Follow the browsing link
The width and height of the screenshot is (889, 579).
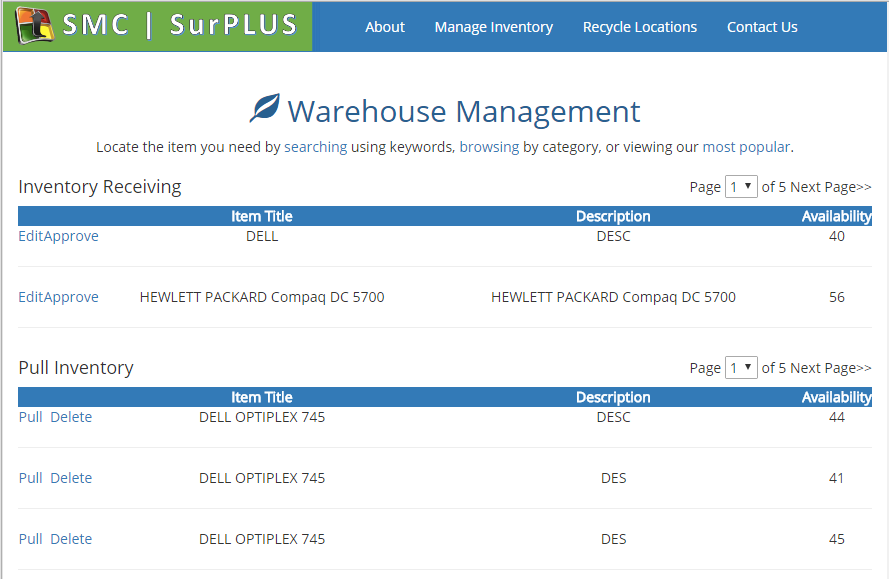pos(489,147)
